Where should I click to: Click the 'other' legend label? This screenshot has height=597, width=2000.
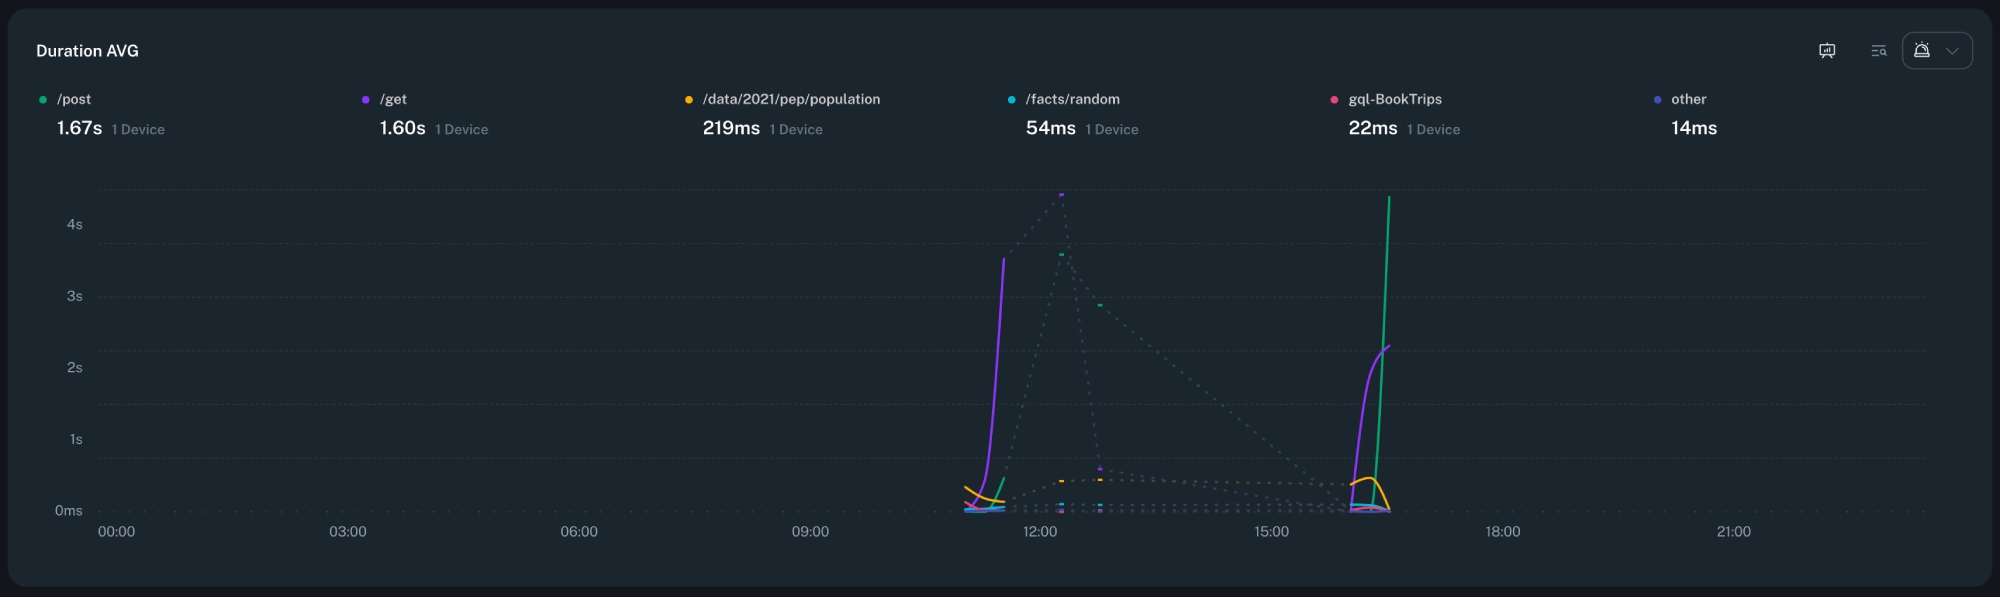1688,99
